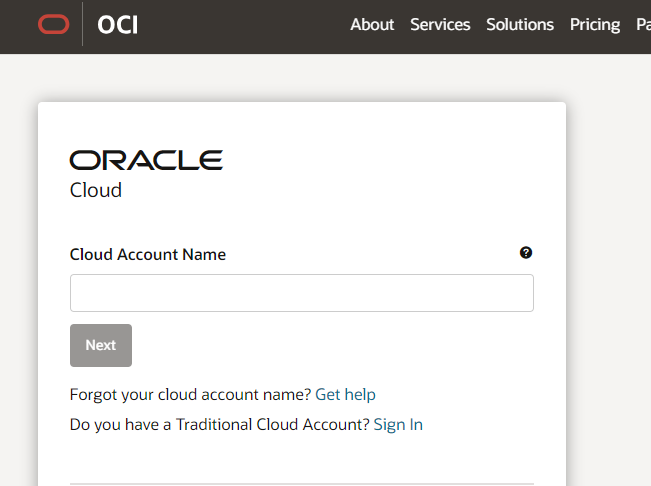Open the About menu
The image size is (651, 486).
pyautogui.click(x=372, y=25)
